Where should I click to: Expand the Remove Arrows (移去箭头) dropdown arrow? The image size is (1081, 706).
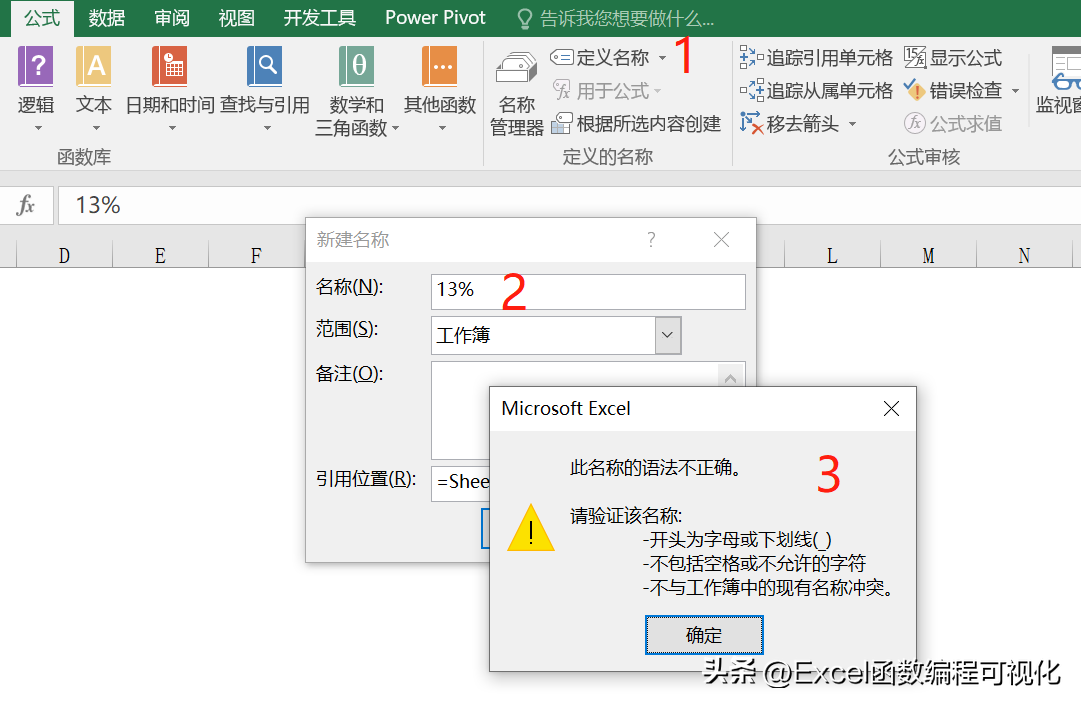[853, 124]
